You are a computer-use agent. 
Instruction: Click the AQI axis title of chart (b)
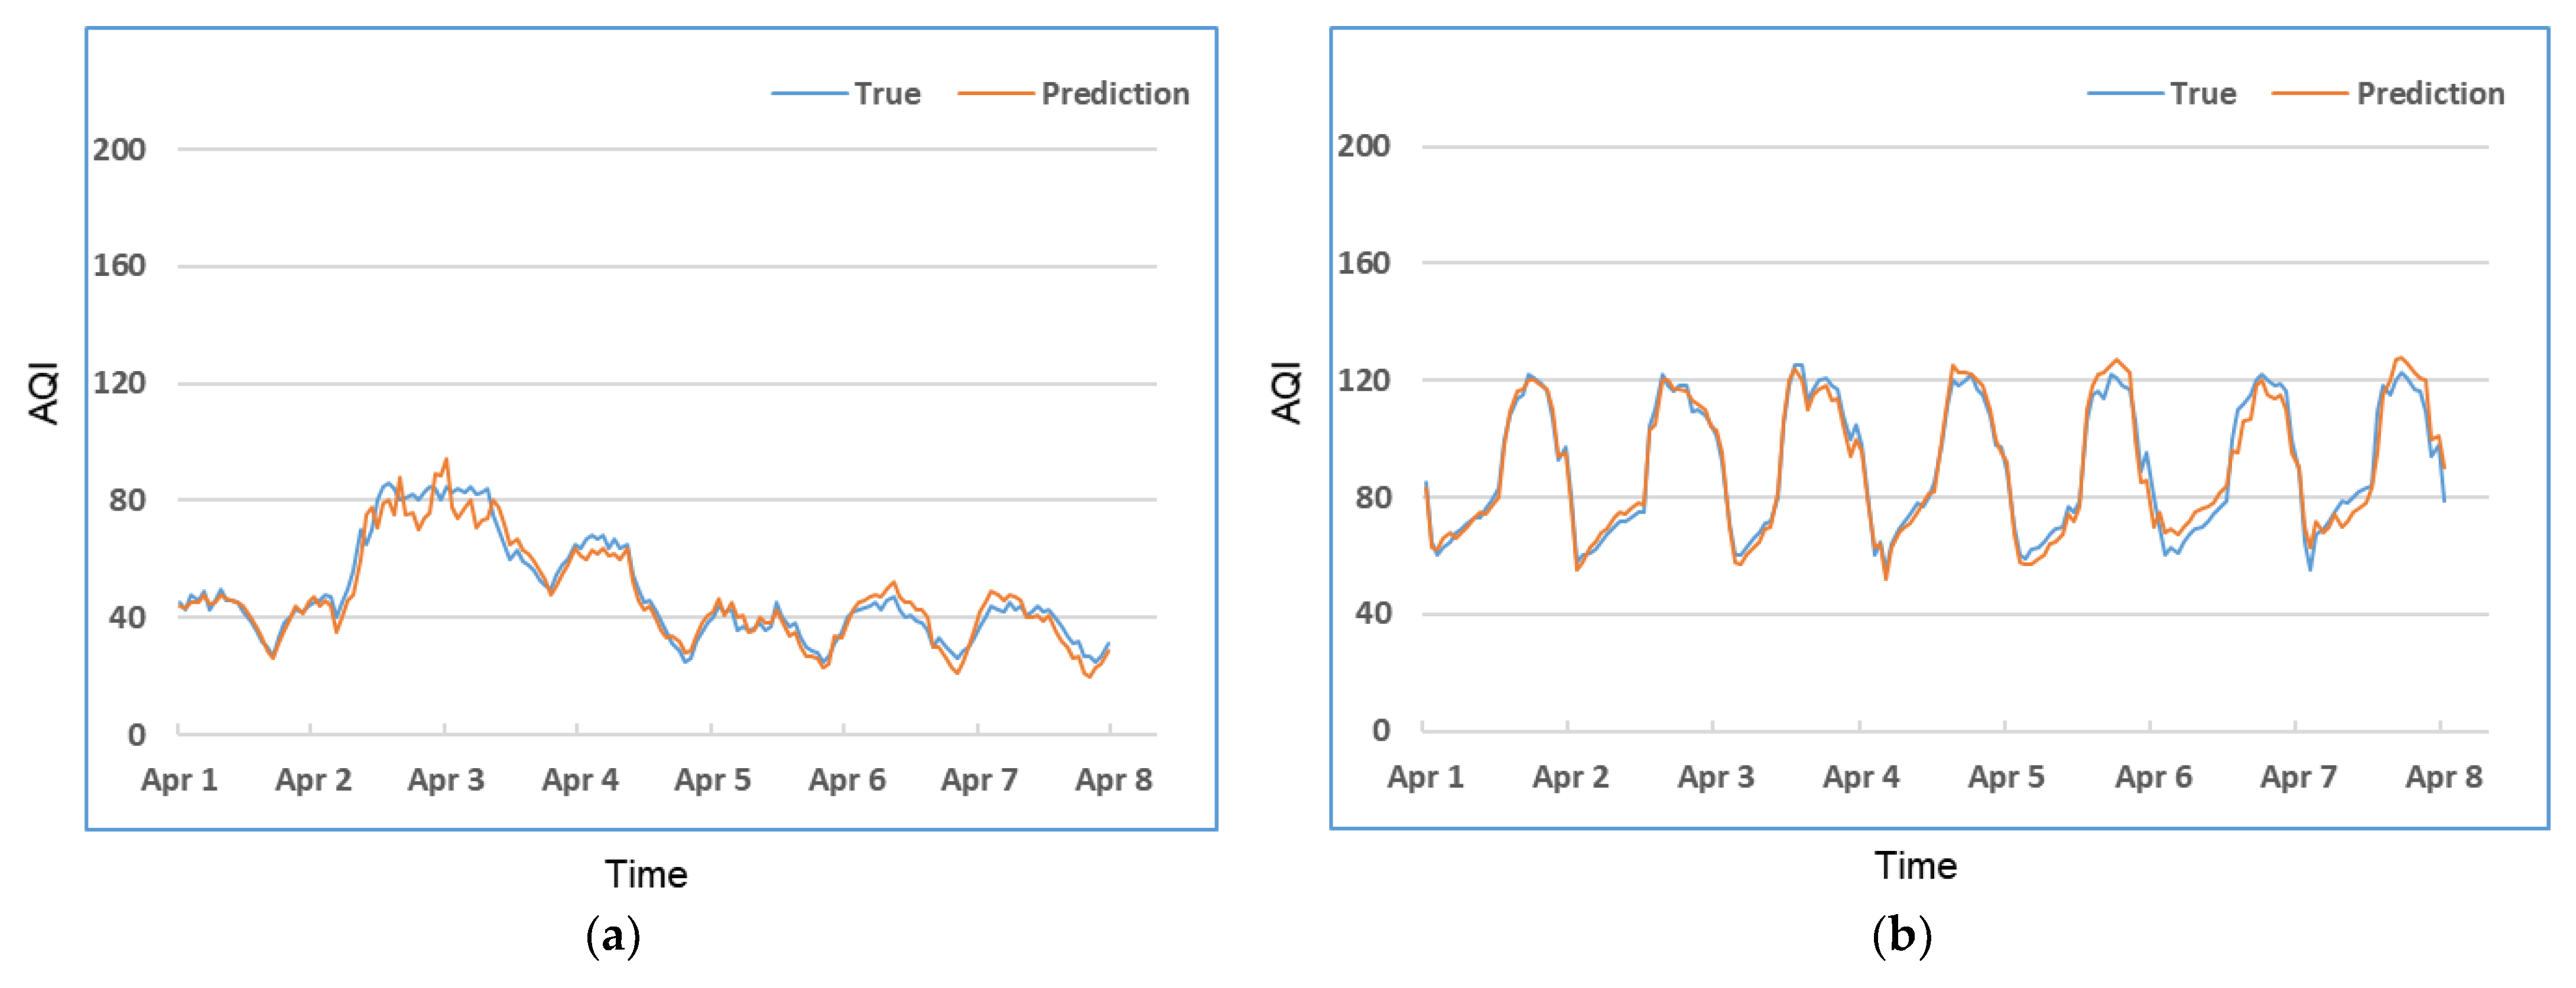click(1287, 393)
